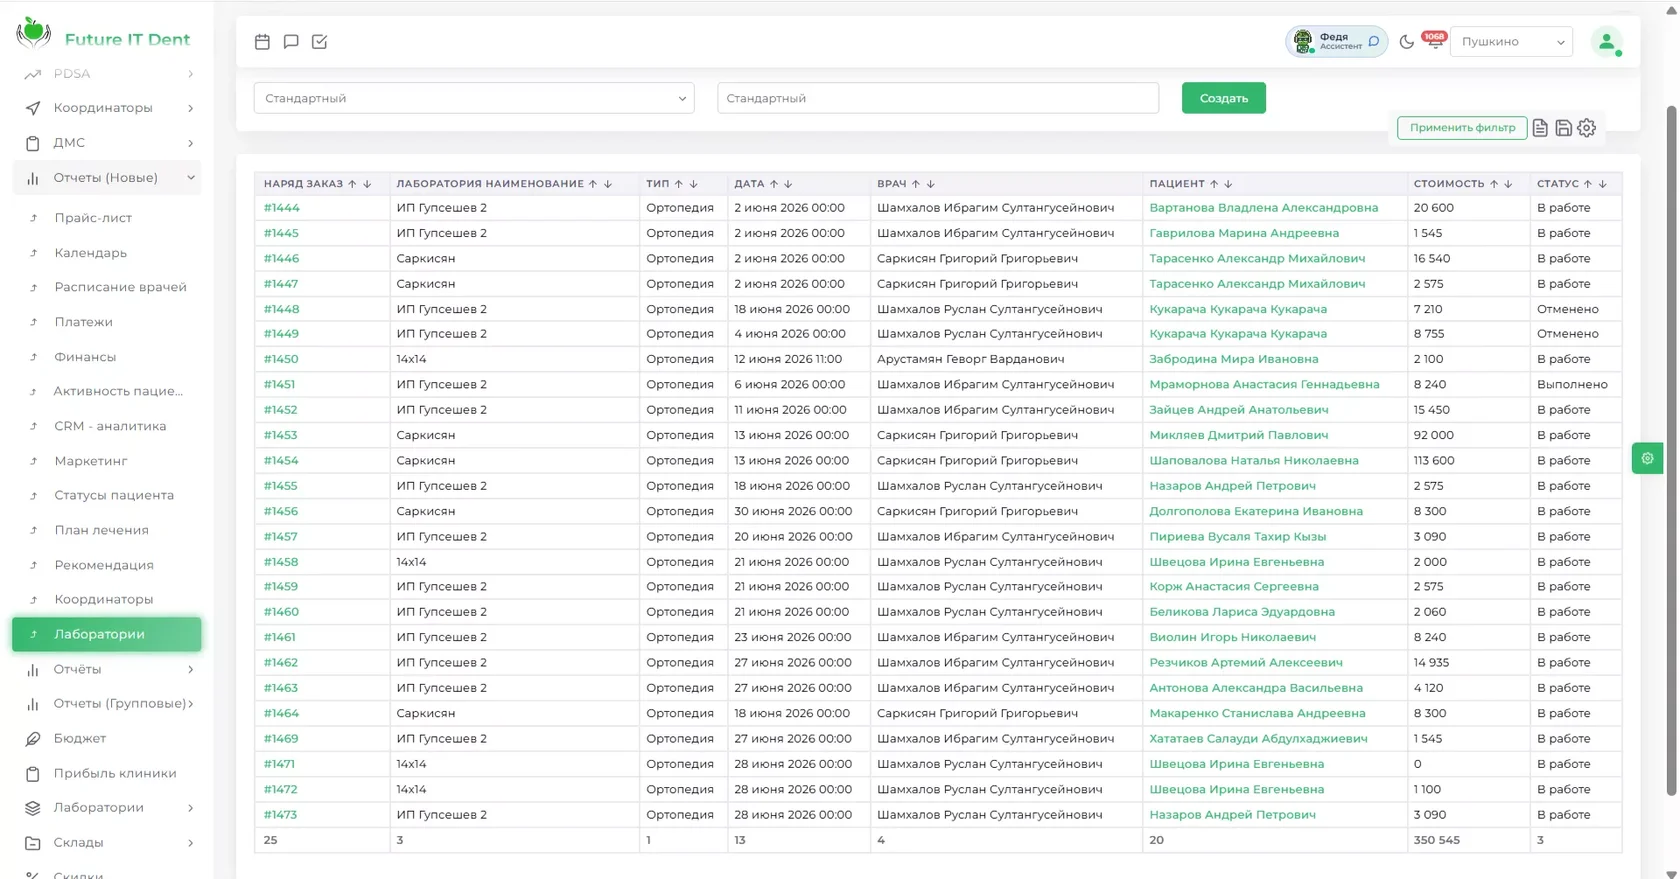Open the Бюджет sidebar item

coord(80,738)
